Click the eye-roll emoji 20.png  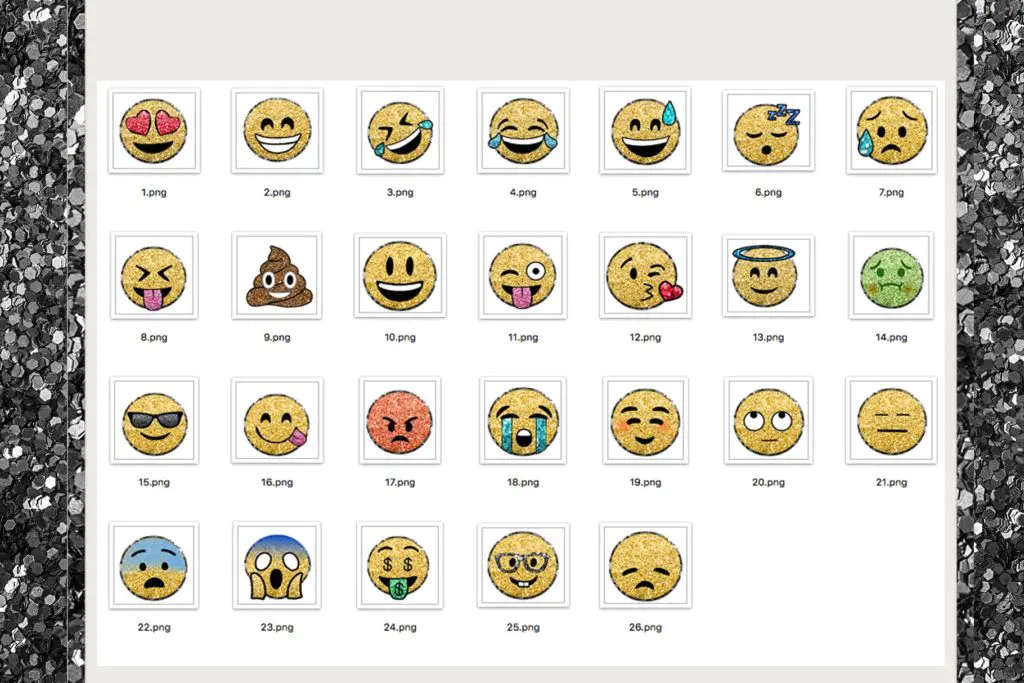768,421
